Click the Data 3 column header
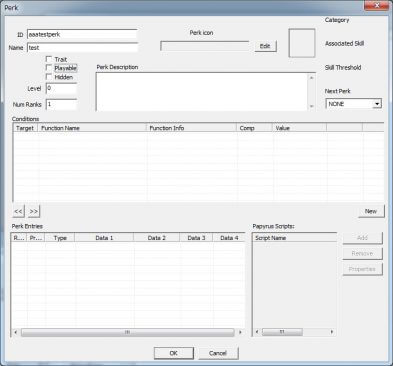Viewport: 393px width, 366px height. pos(196,238)
